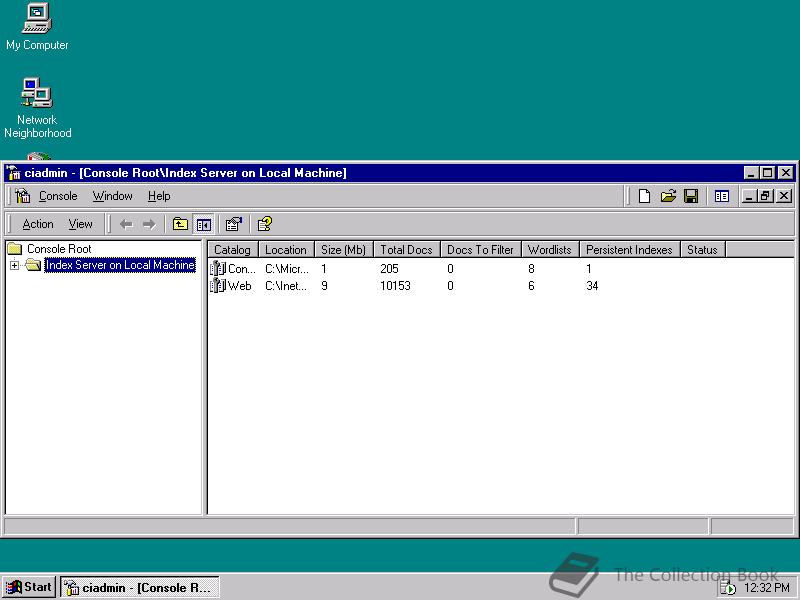
Task: Expand Index Server on Local Machine node
Action: (x=14, y=265)
